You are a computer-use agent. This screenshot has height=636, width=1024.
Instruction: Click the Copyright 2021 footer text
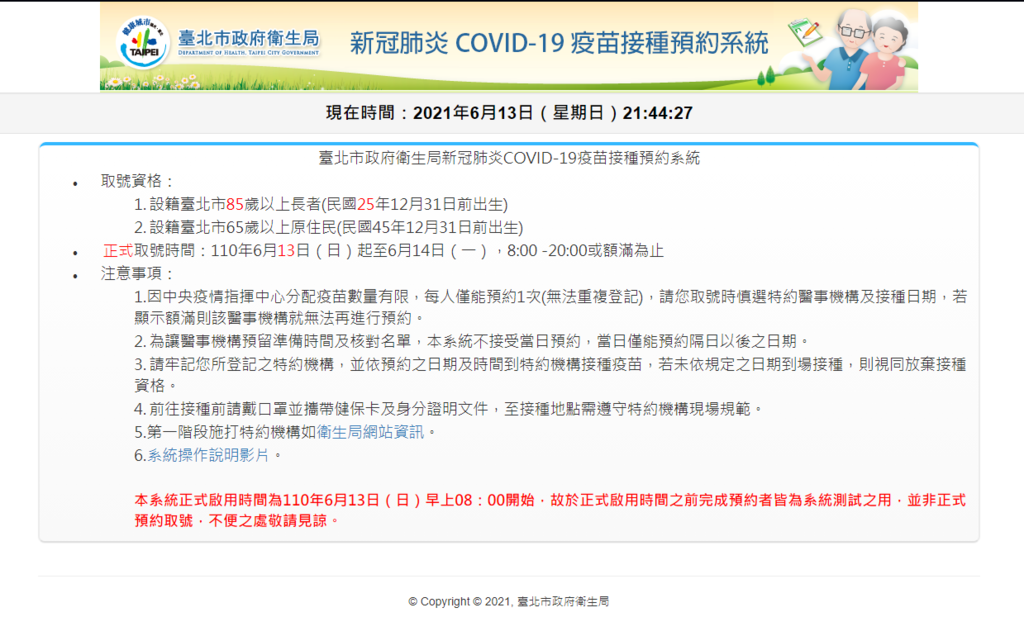coord(509,601)
